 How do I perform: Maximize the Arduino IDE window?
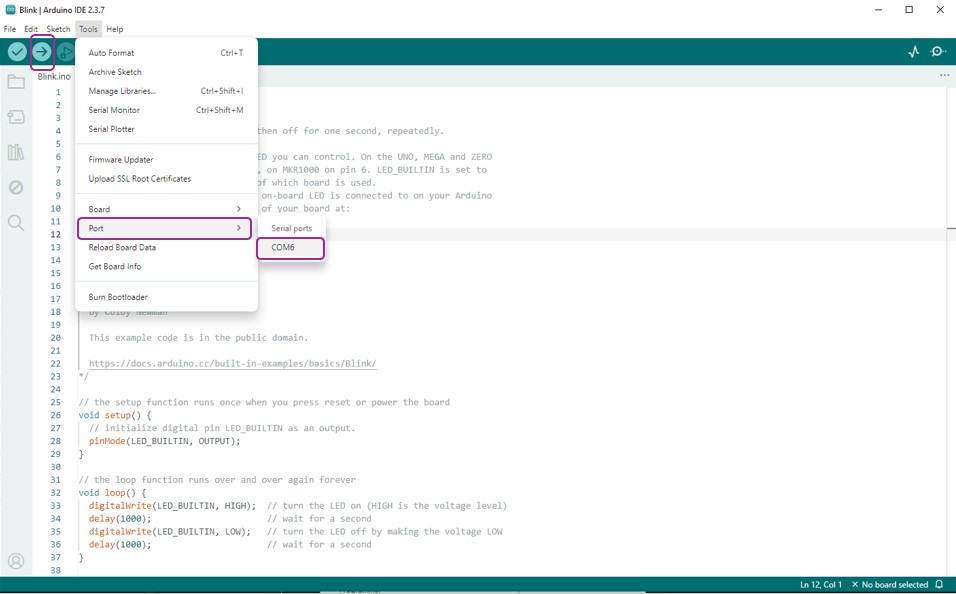click(909, 10)
